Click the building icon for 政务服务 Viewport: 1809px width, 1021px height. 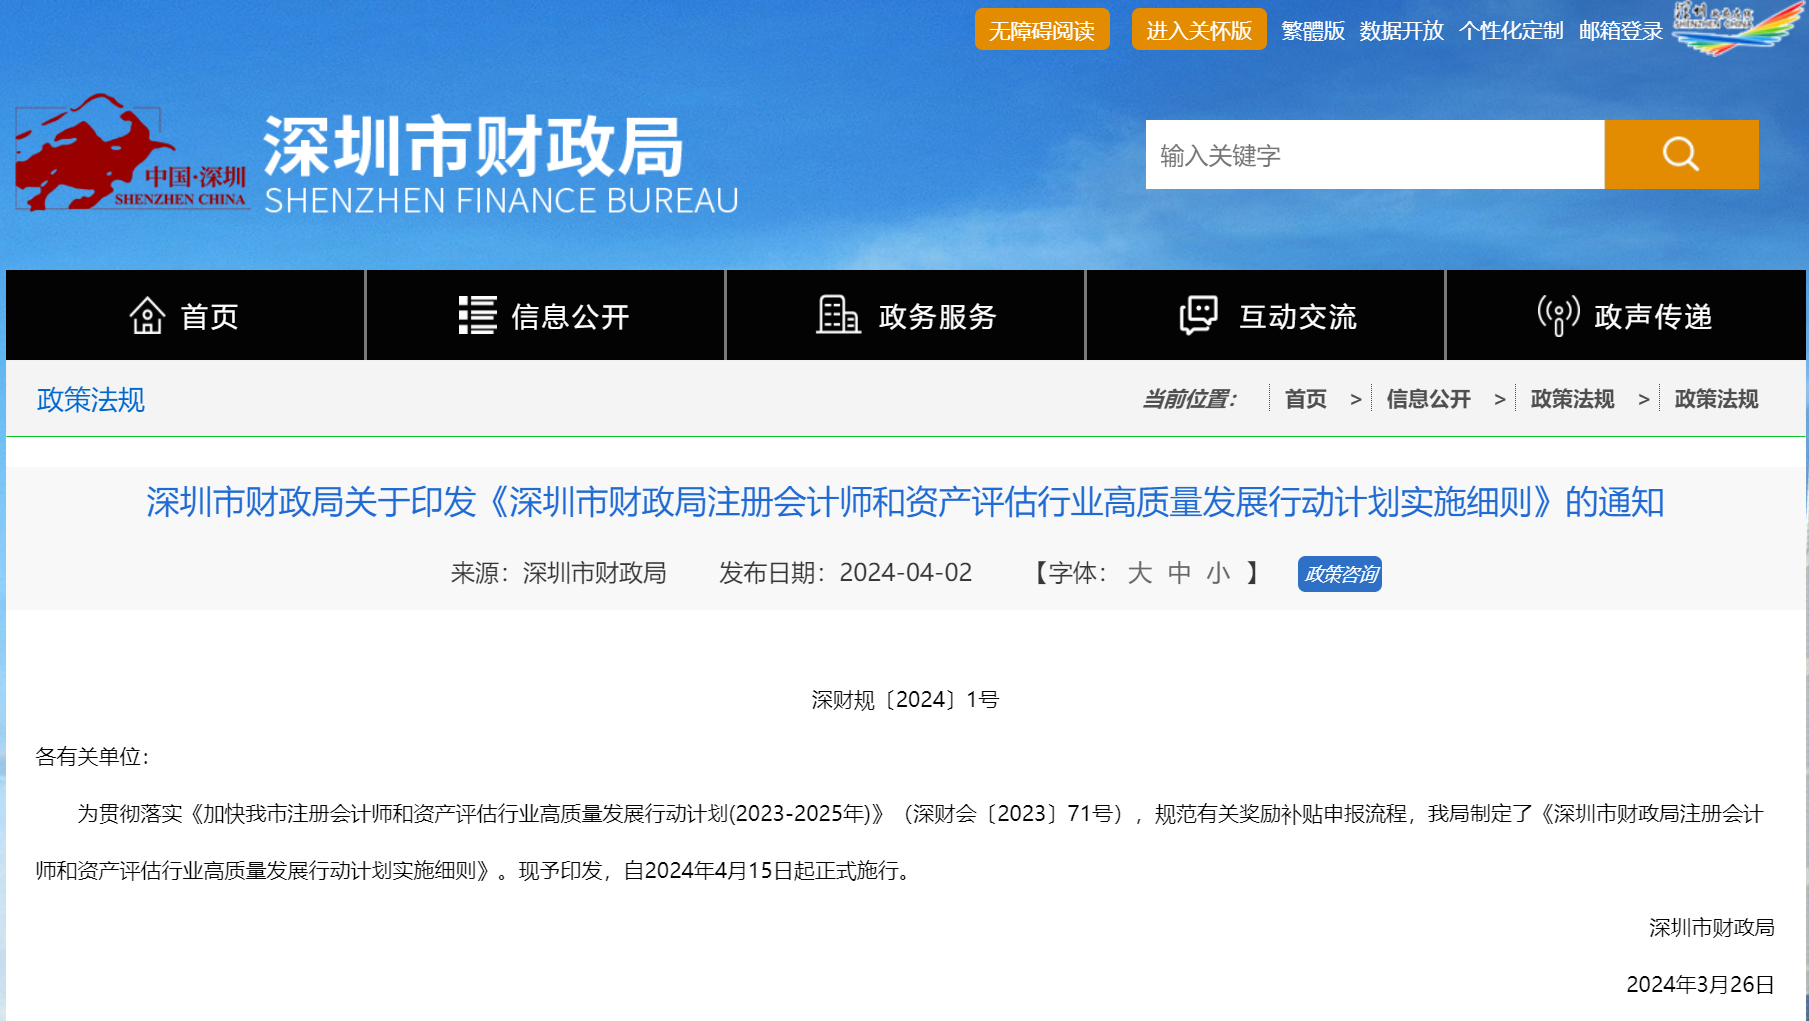838,314
